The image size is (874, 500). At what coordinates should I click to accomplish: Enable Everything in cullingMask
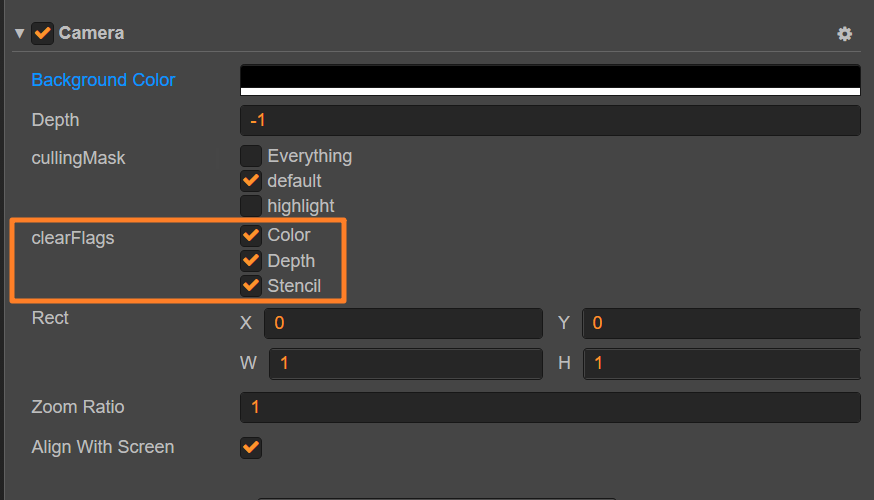[251, 156]
